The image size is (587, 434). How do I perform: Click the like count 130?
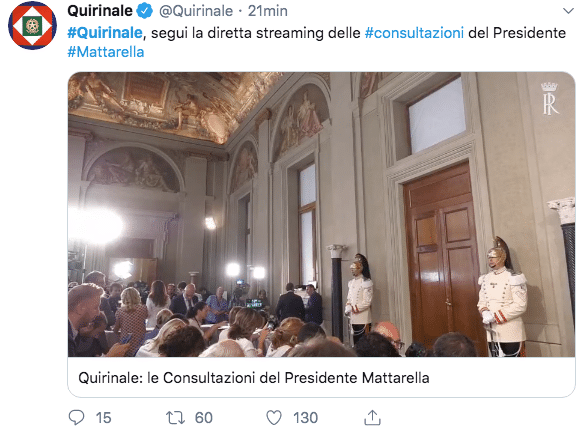point(305,418)
